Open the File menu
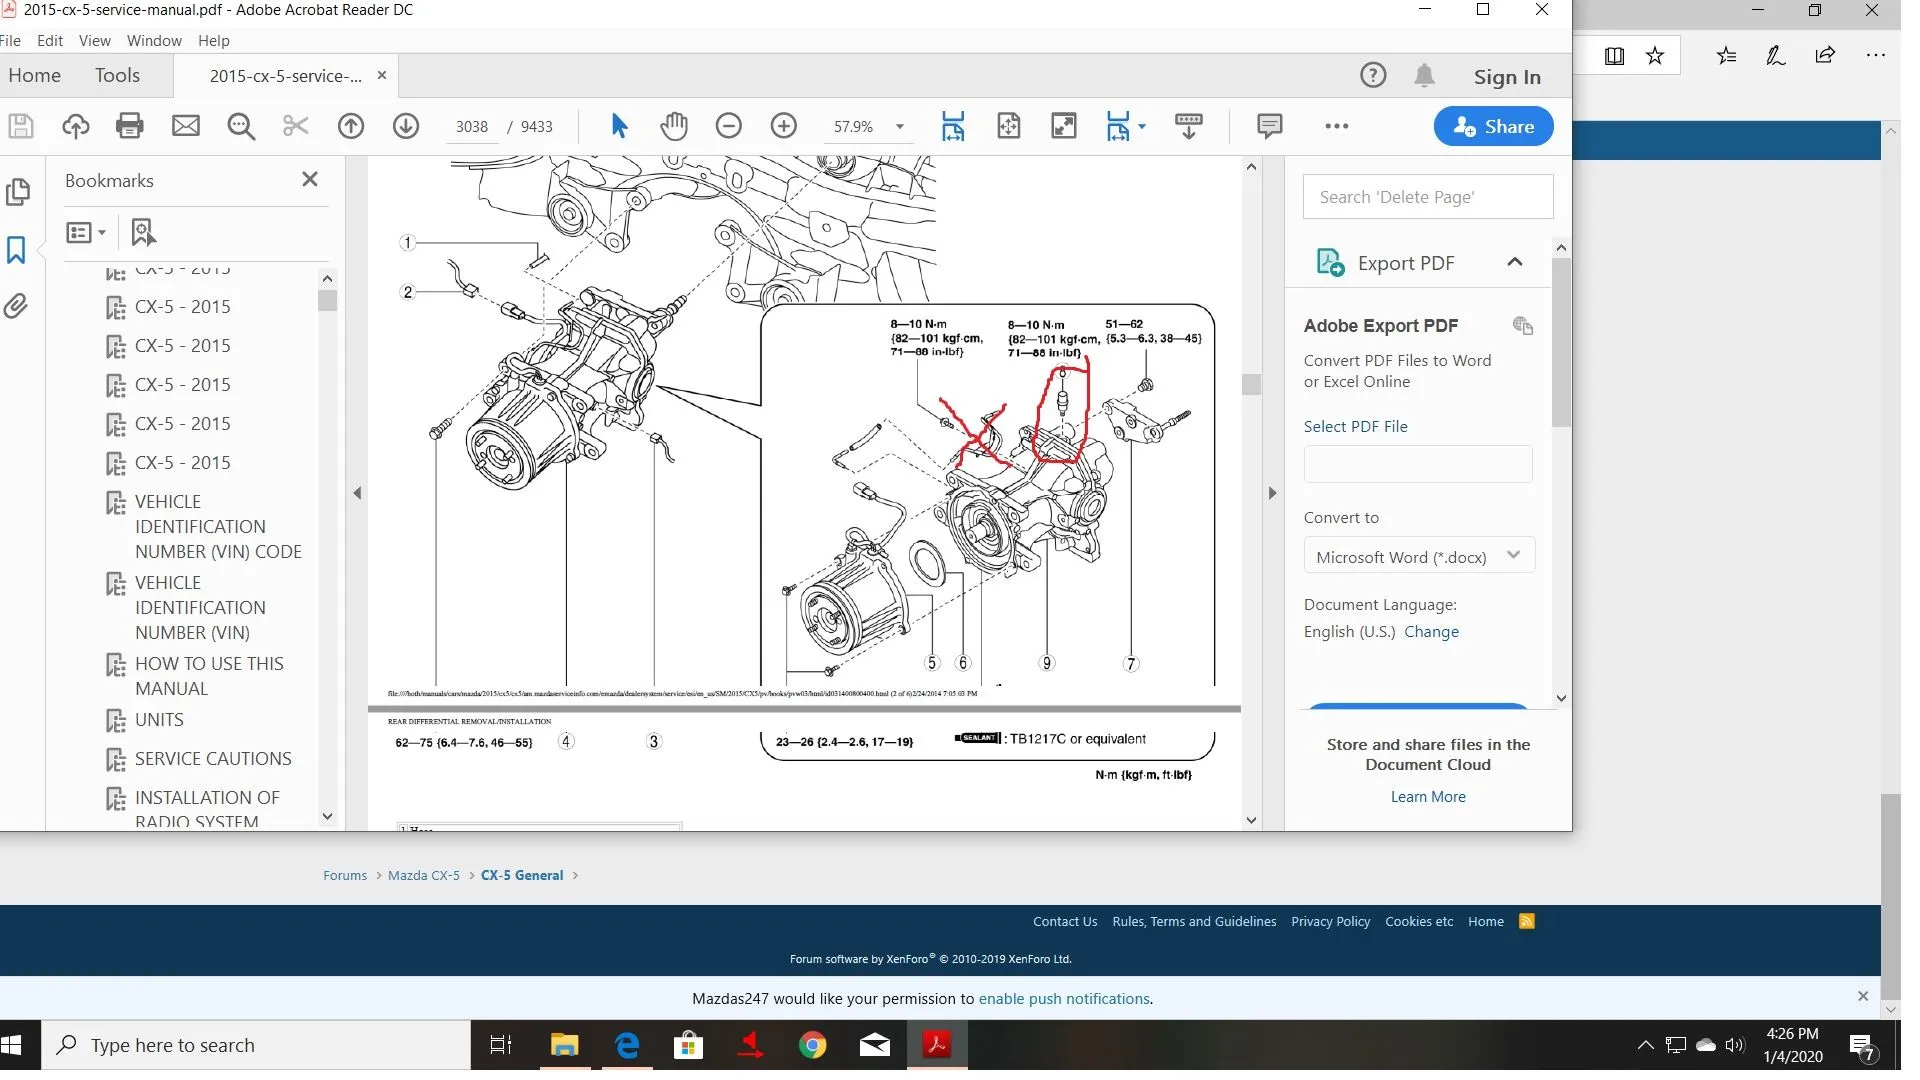Viewport: 1920px width, 1080px height. click(x=10, y=40)
